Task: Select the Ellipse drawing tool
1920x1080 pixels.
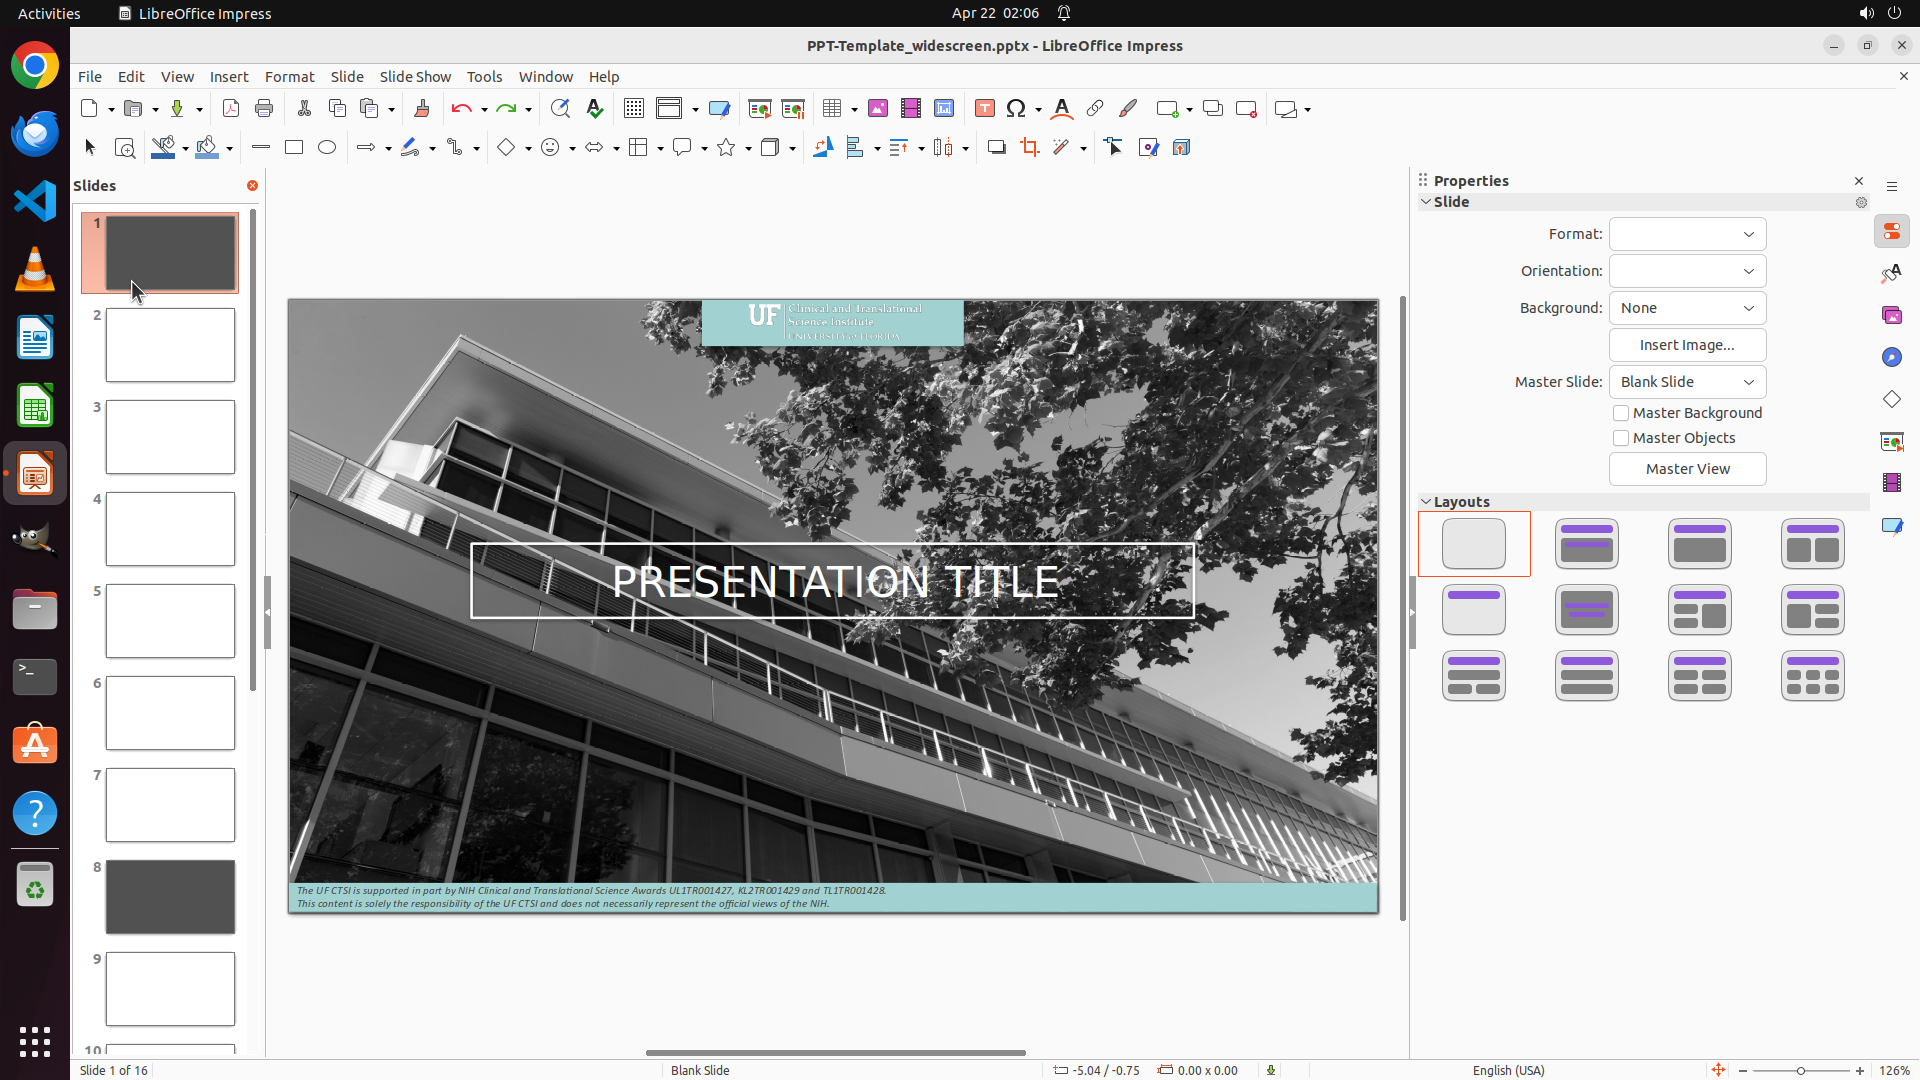Action: coord(327,148)
